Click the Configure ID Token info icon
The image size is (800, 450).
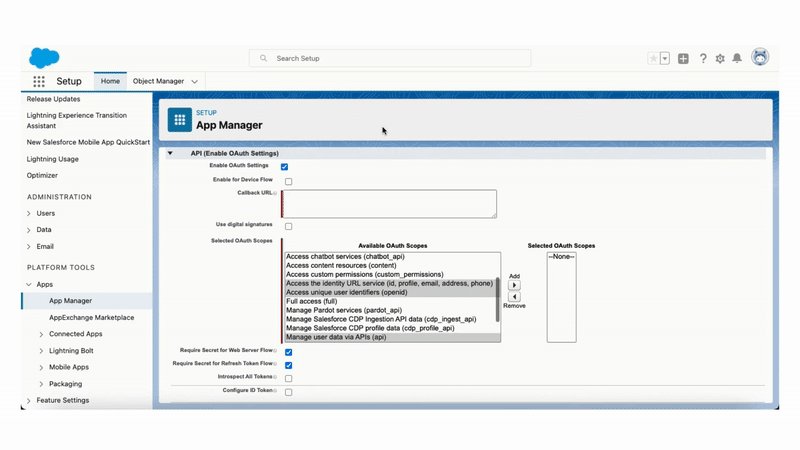275,390
